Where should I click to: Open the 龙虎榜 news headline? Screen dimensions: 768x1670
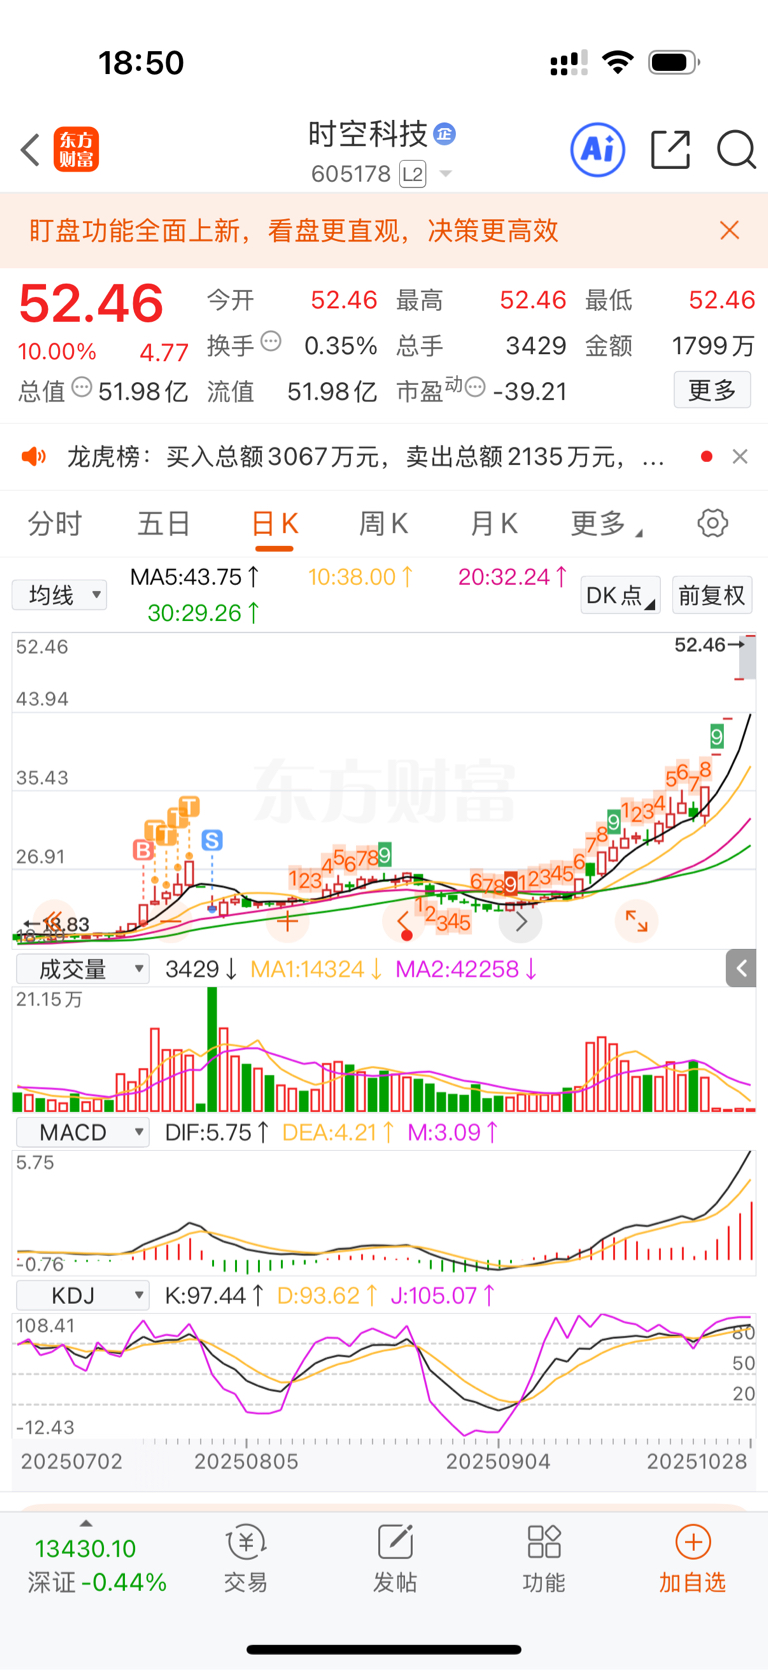[x=365, y=457]
